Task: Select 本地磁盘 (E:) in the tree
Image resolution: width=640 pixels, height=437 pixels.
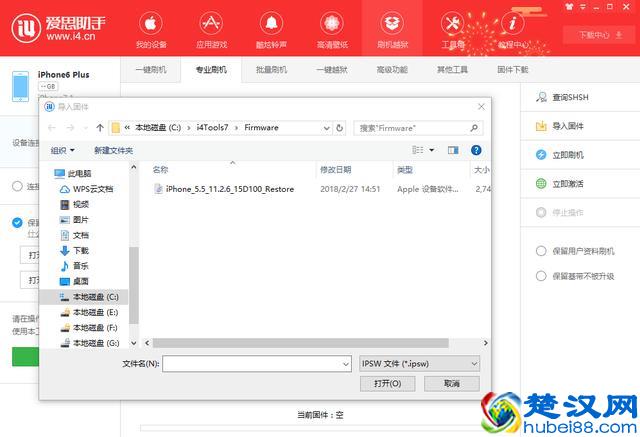Action: 89,313
